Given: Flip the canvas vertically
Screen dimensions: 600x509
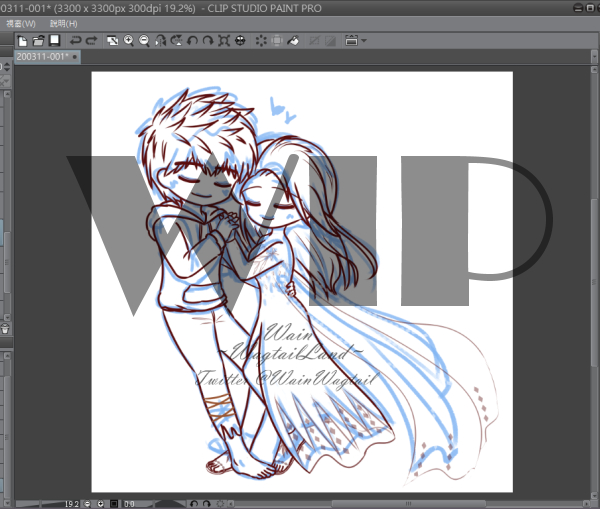Looking at the screenshot, I should pyautogui.click(x=176, y=41).
